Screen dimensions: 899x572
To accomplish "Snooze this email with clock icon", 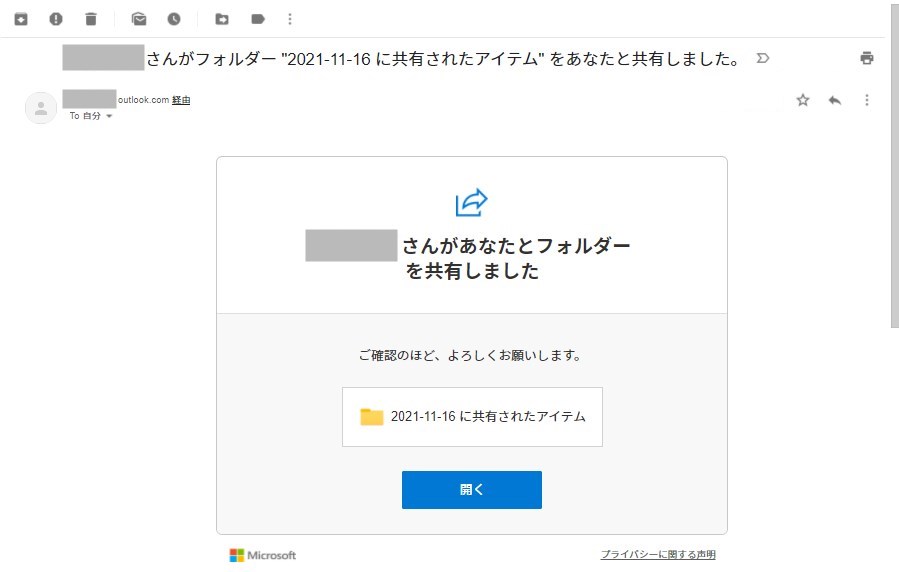I will tap(174, 19).
